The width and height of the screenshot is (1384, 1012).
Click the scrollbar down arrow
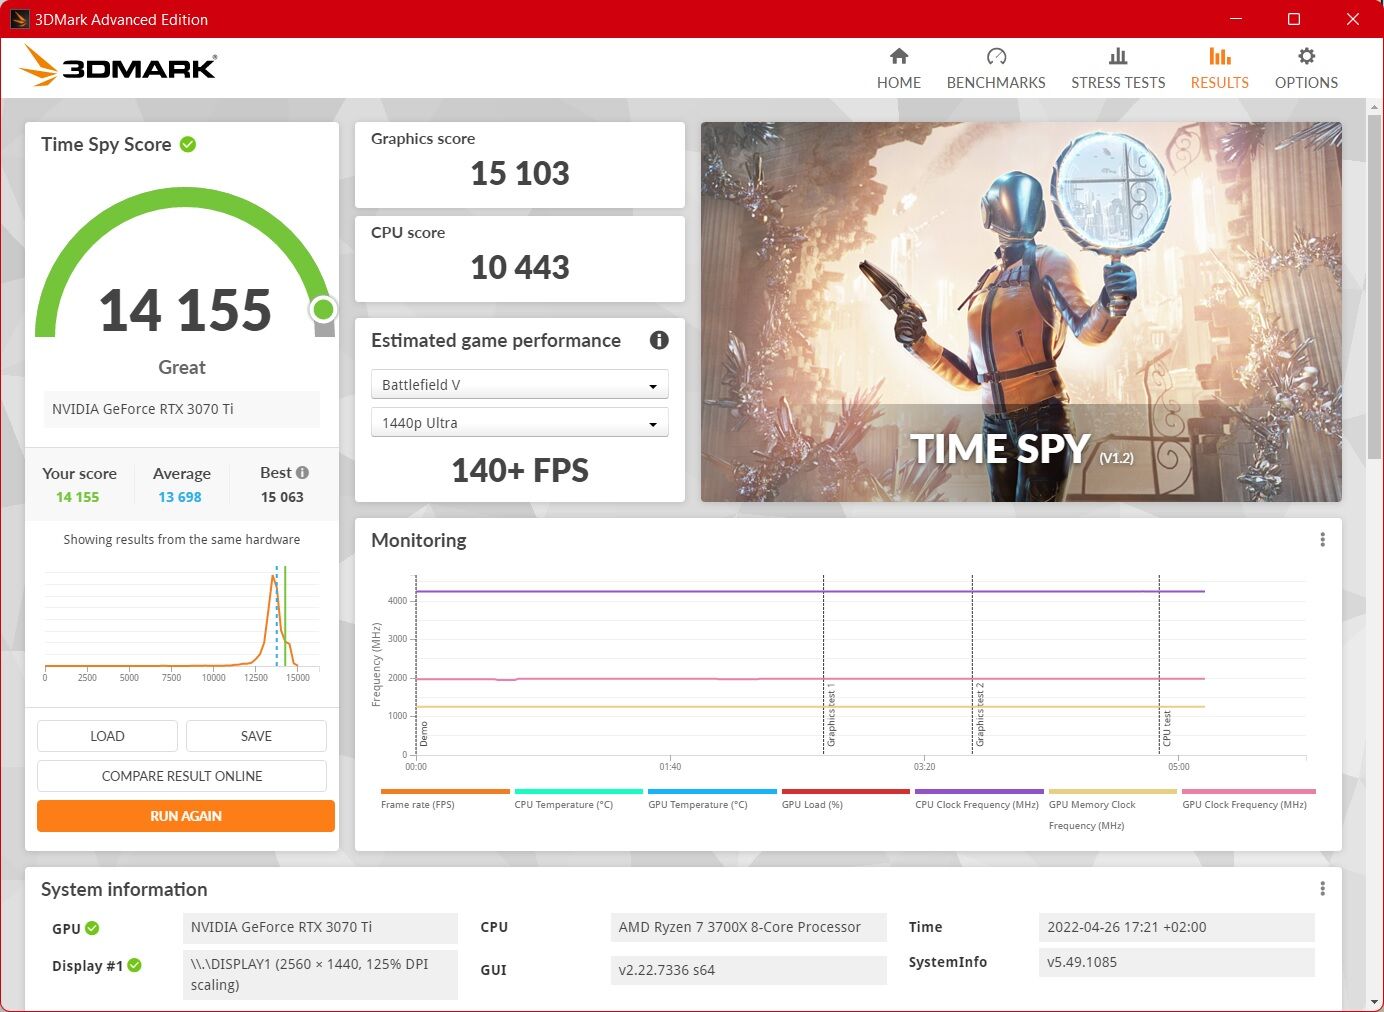1374,1001
